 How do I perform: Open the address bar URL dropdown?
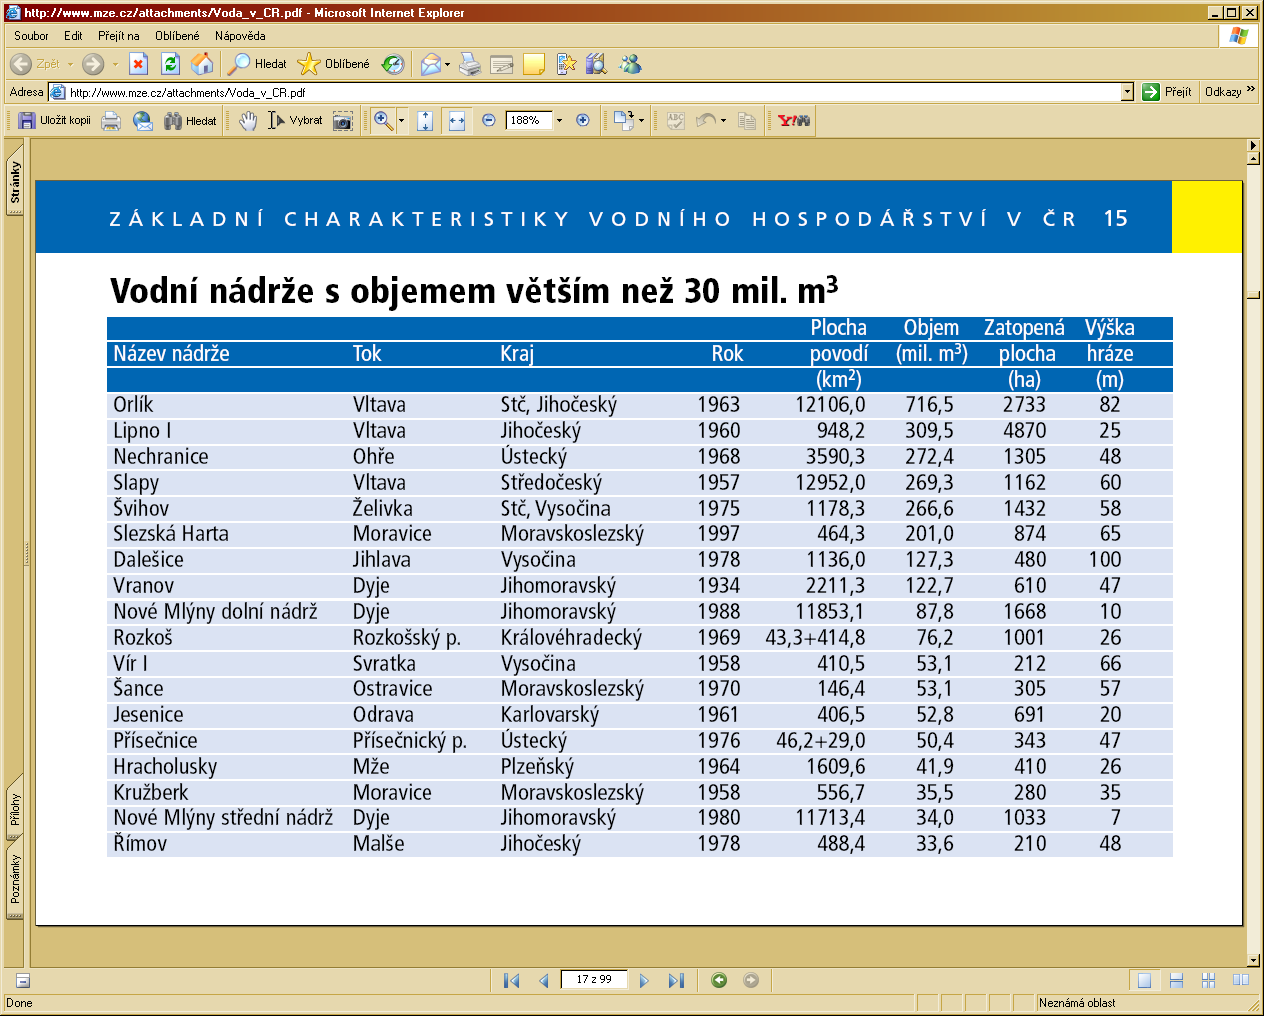1127,92
